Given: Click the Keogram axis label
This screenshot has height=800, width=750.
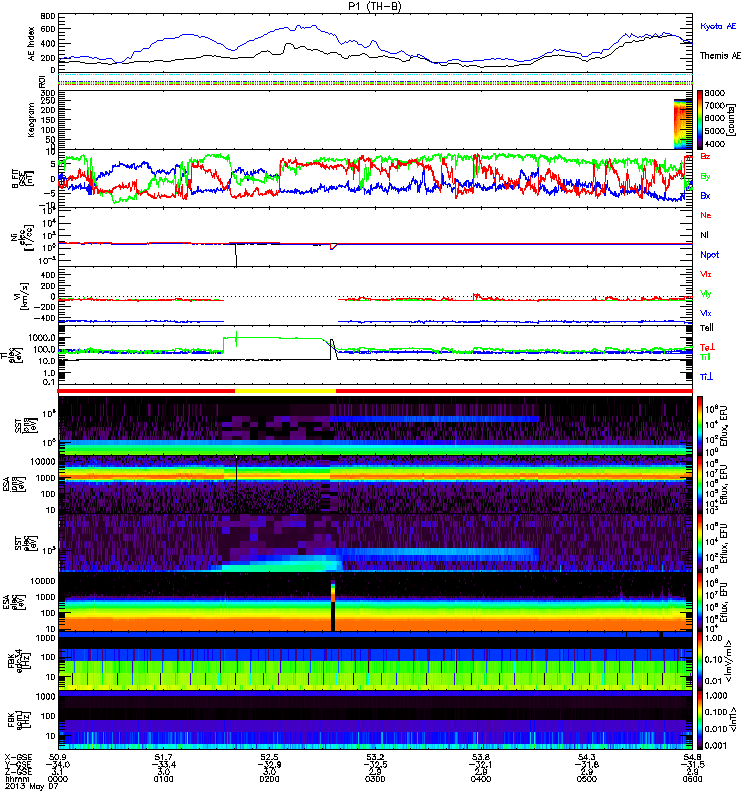Looking at the screenshot, I should pos(32,120).
